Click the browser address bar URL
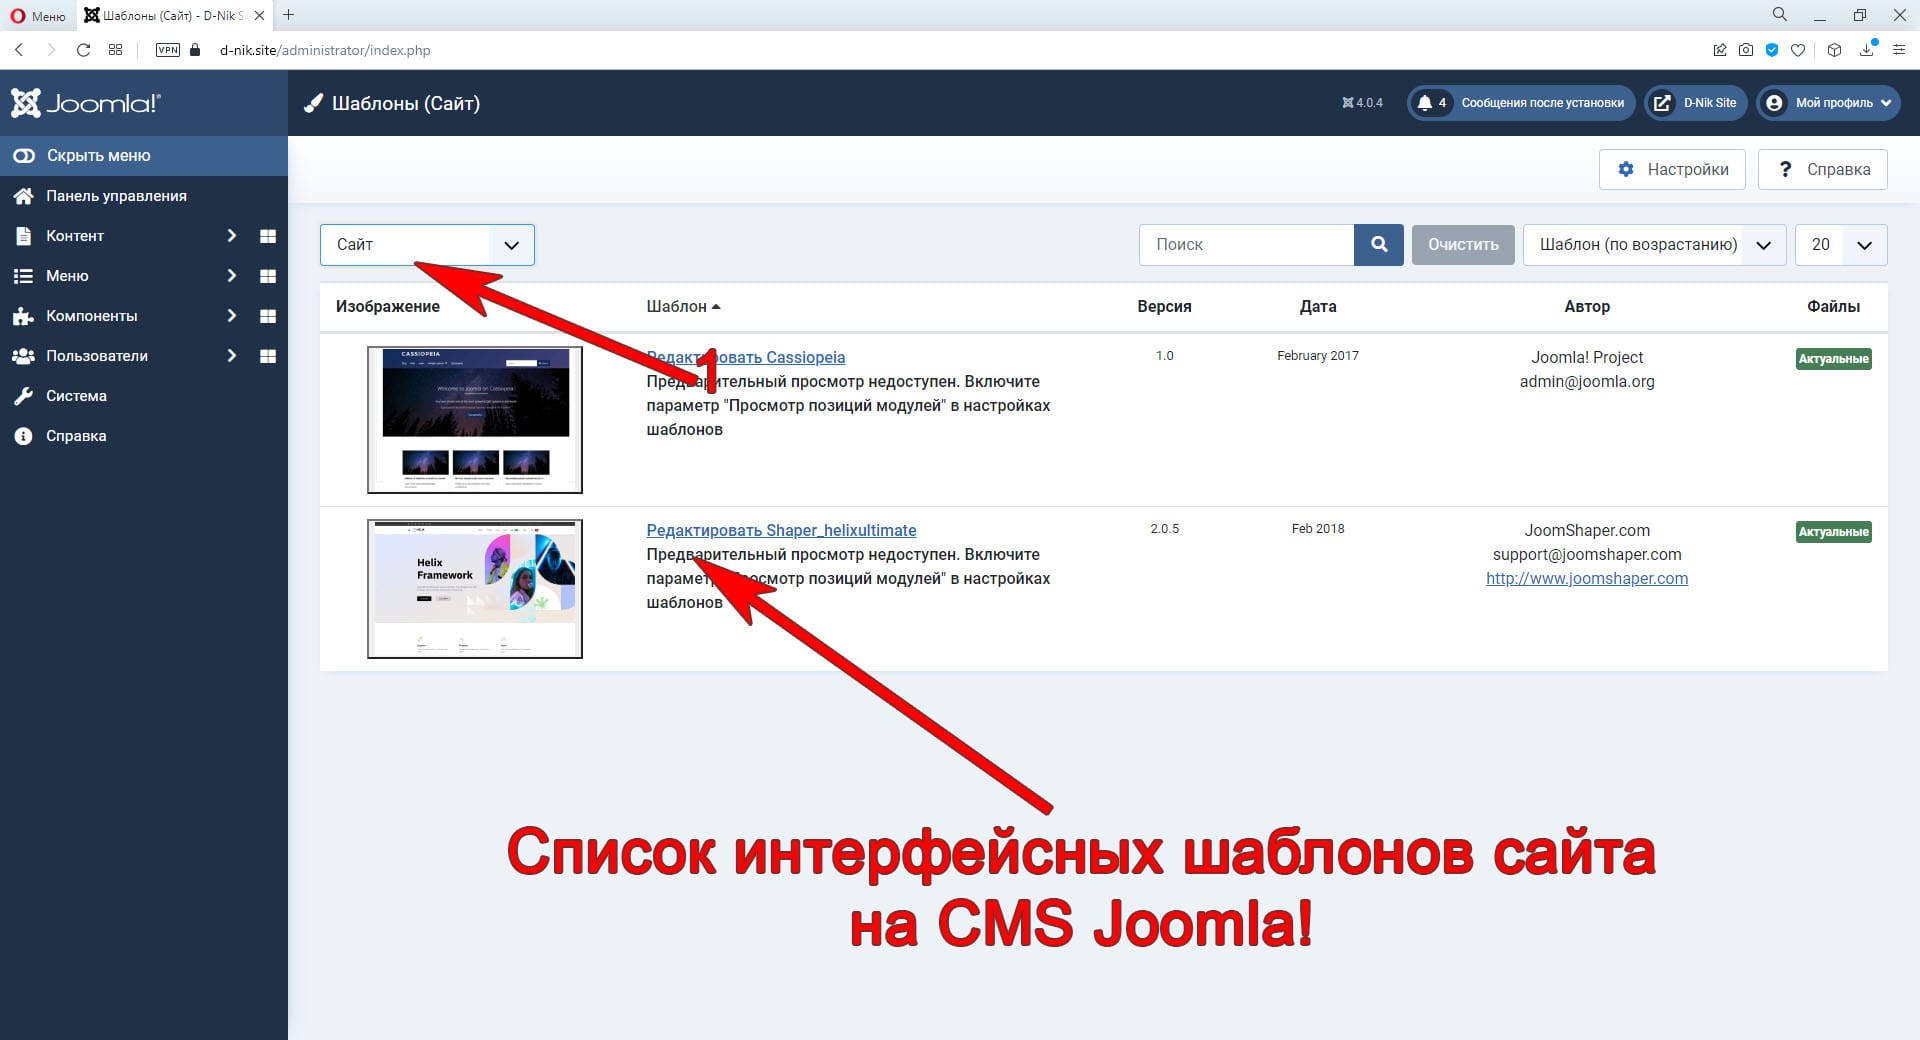Image resolution: width=1920 pixels, height=1040 pixels. tap(325, 50)
